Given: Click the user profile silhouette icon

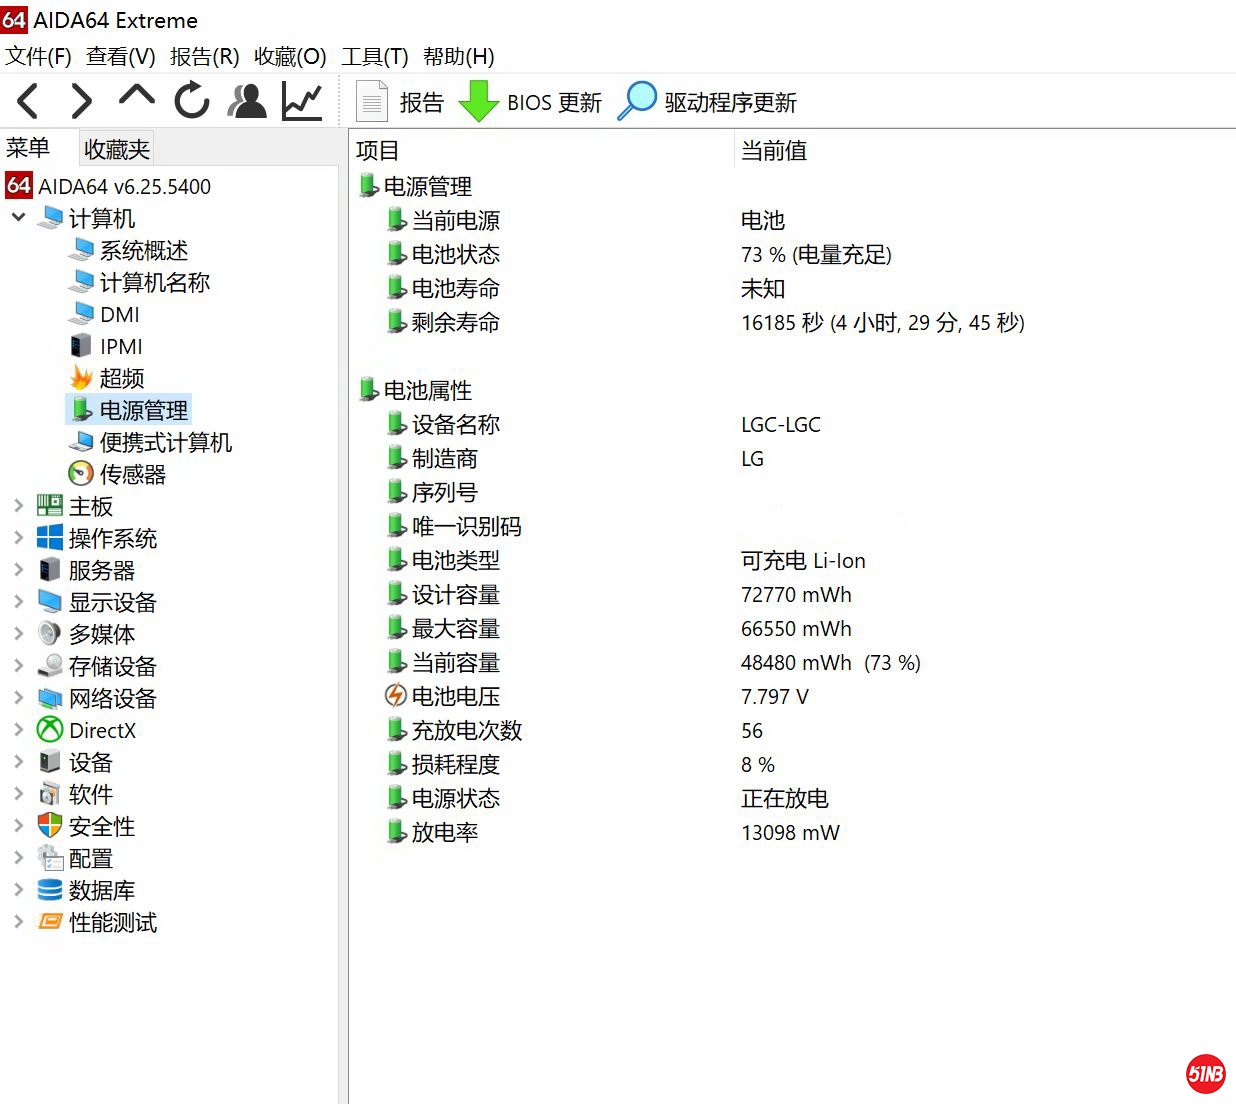Looking at the screenshot, I should point(247,101).
